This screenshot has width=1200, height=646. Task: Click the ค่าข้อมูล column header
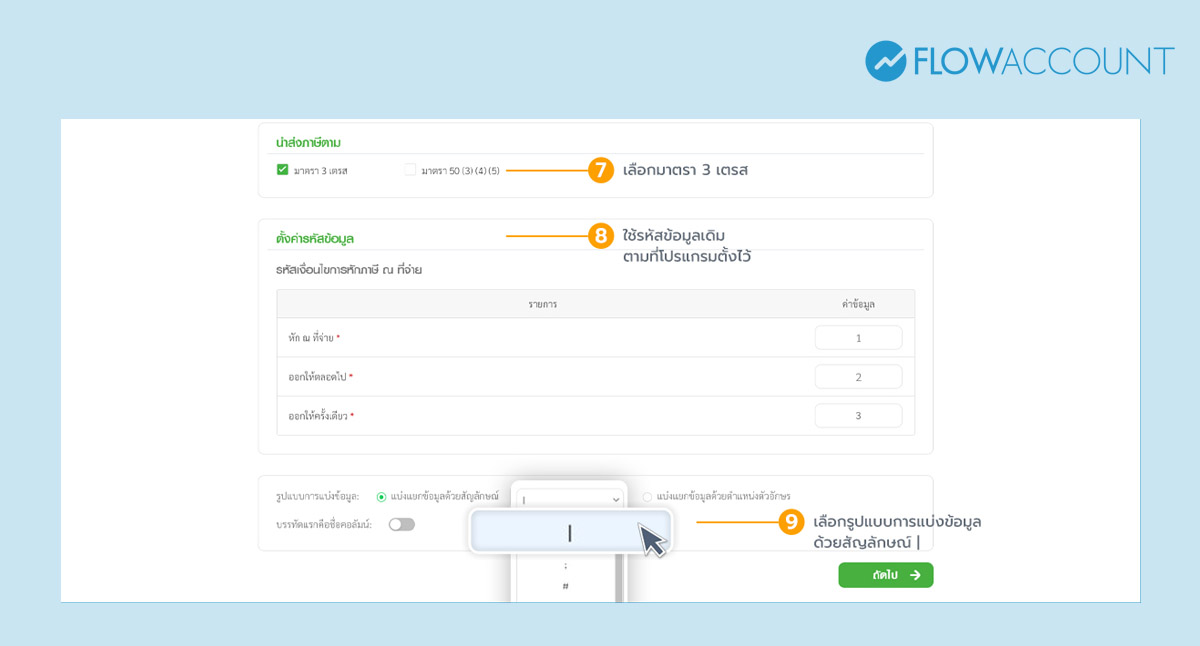pyautogui.click(x=857, y=304)
